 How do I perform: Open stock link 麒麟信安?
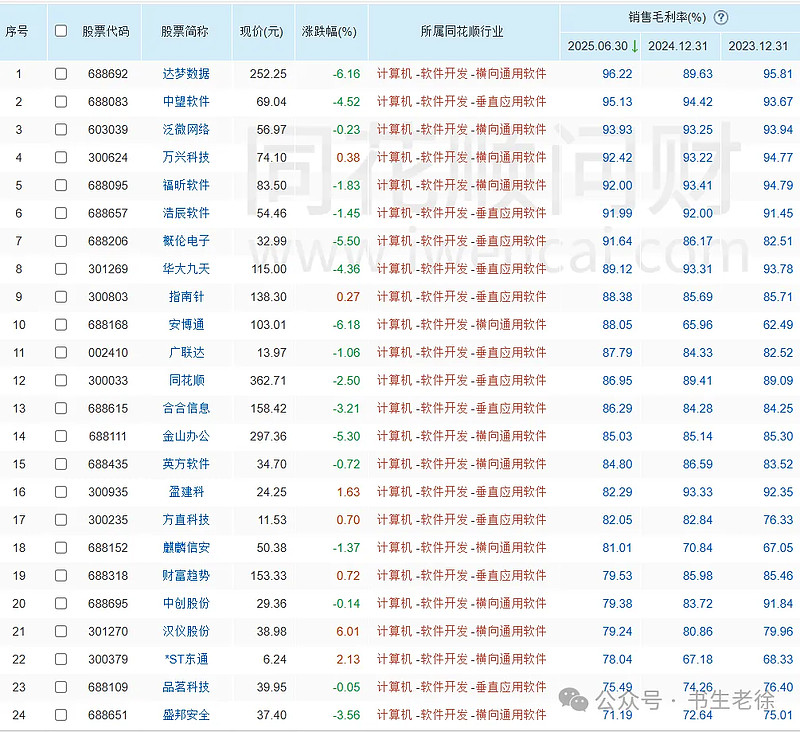tap(186, 548)
